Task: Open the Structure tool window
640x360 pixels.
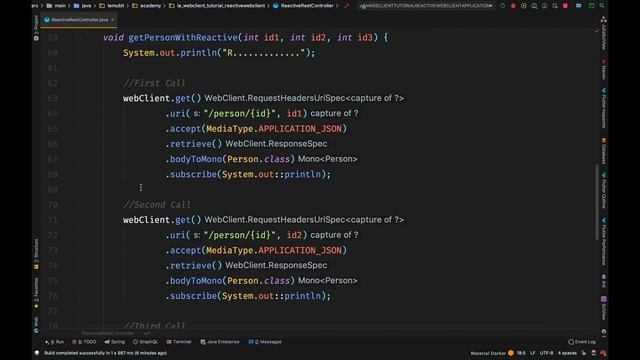Action: (36, 254)
